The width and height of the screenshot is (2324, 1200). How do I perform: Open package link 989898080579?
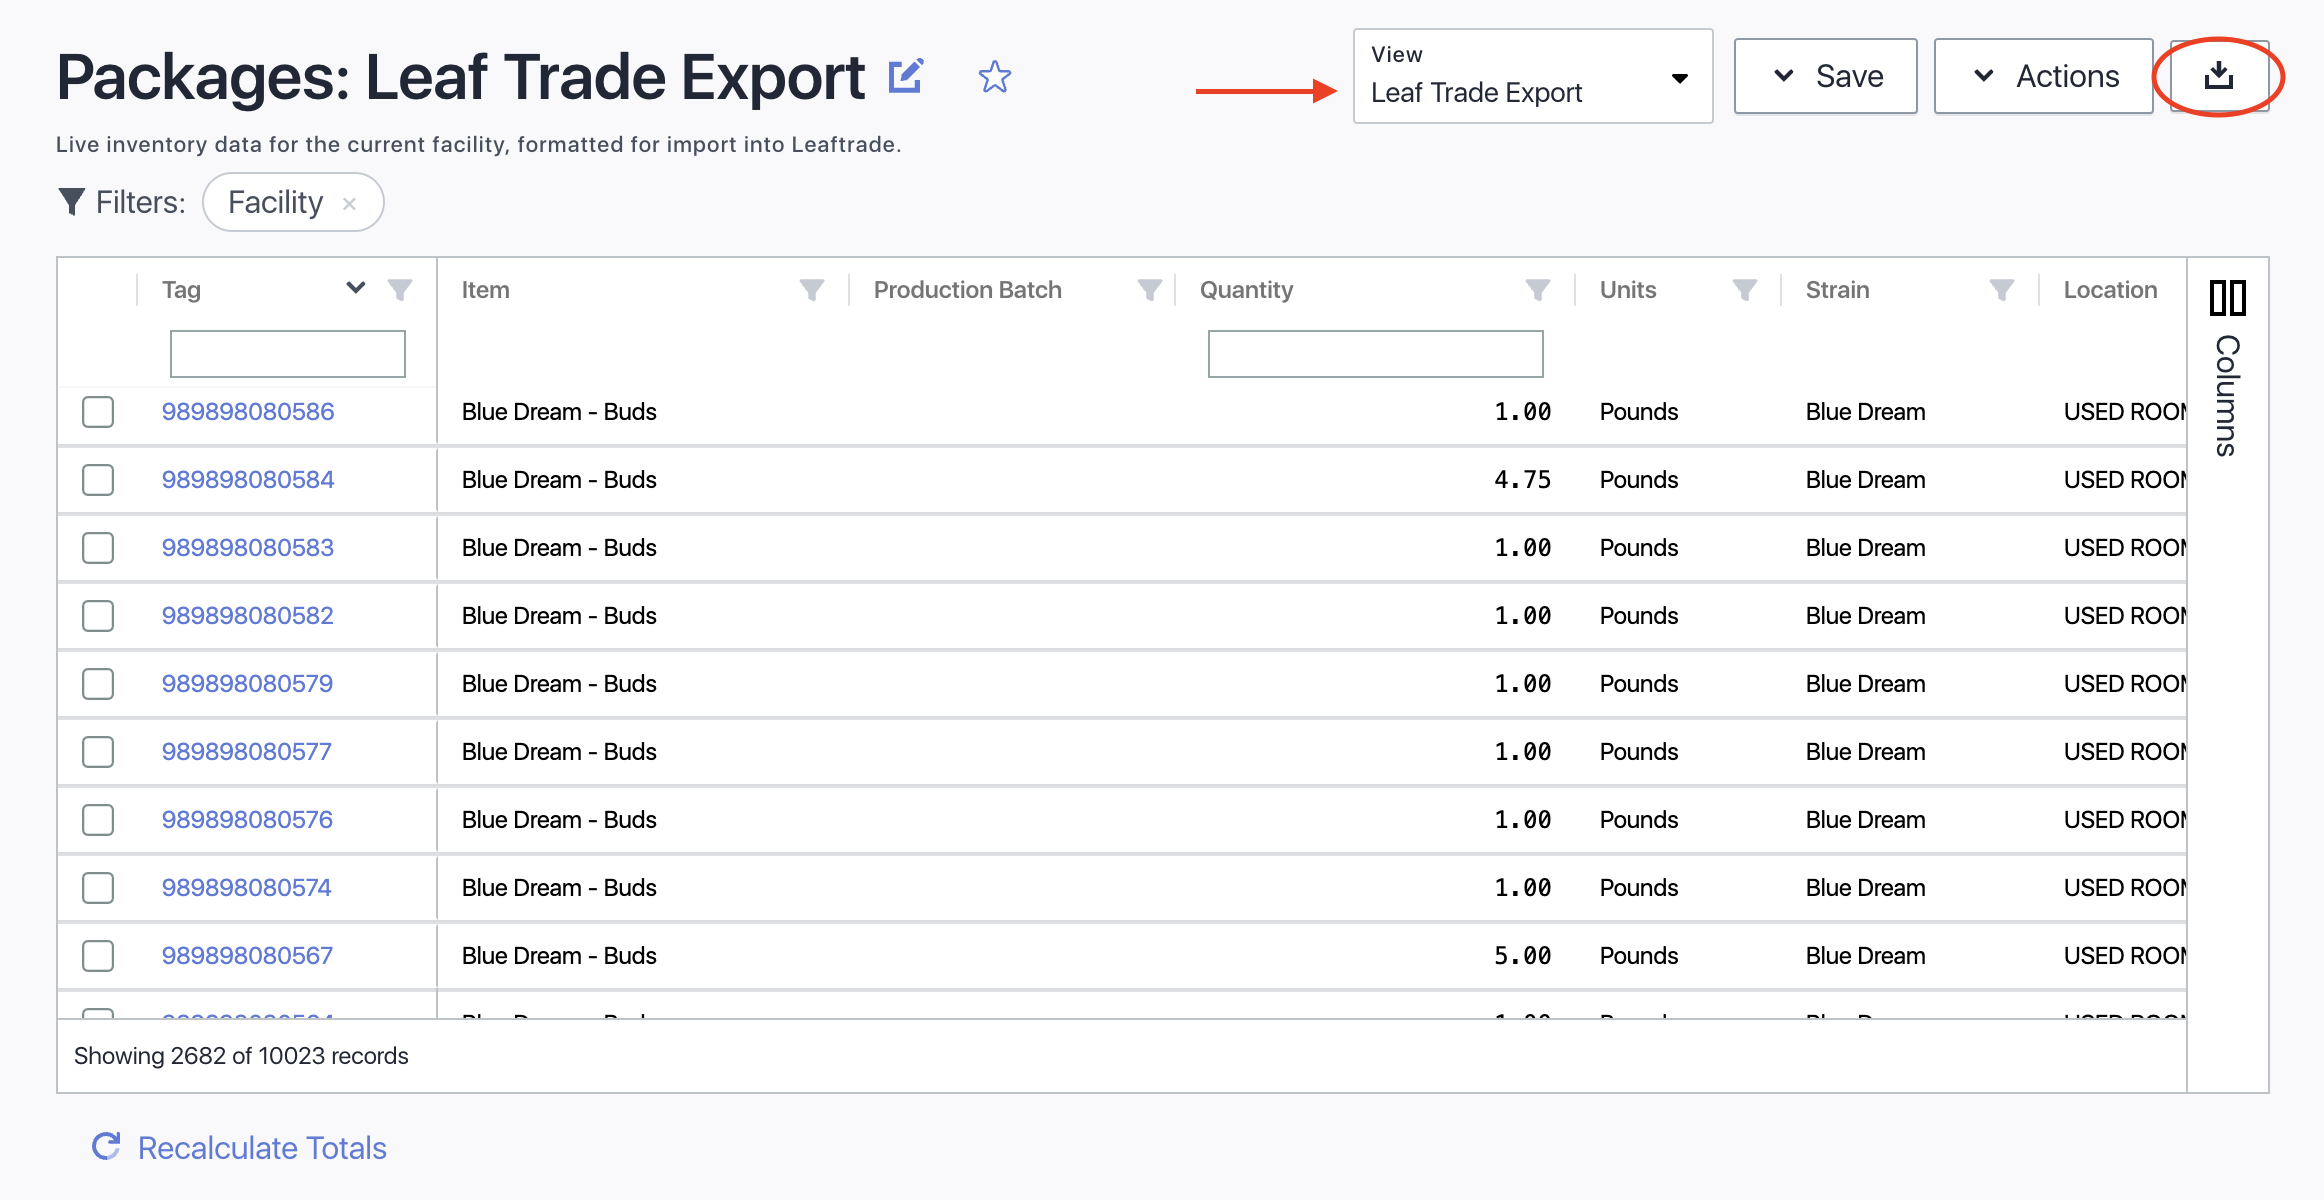(x=248, y=684)
